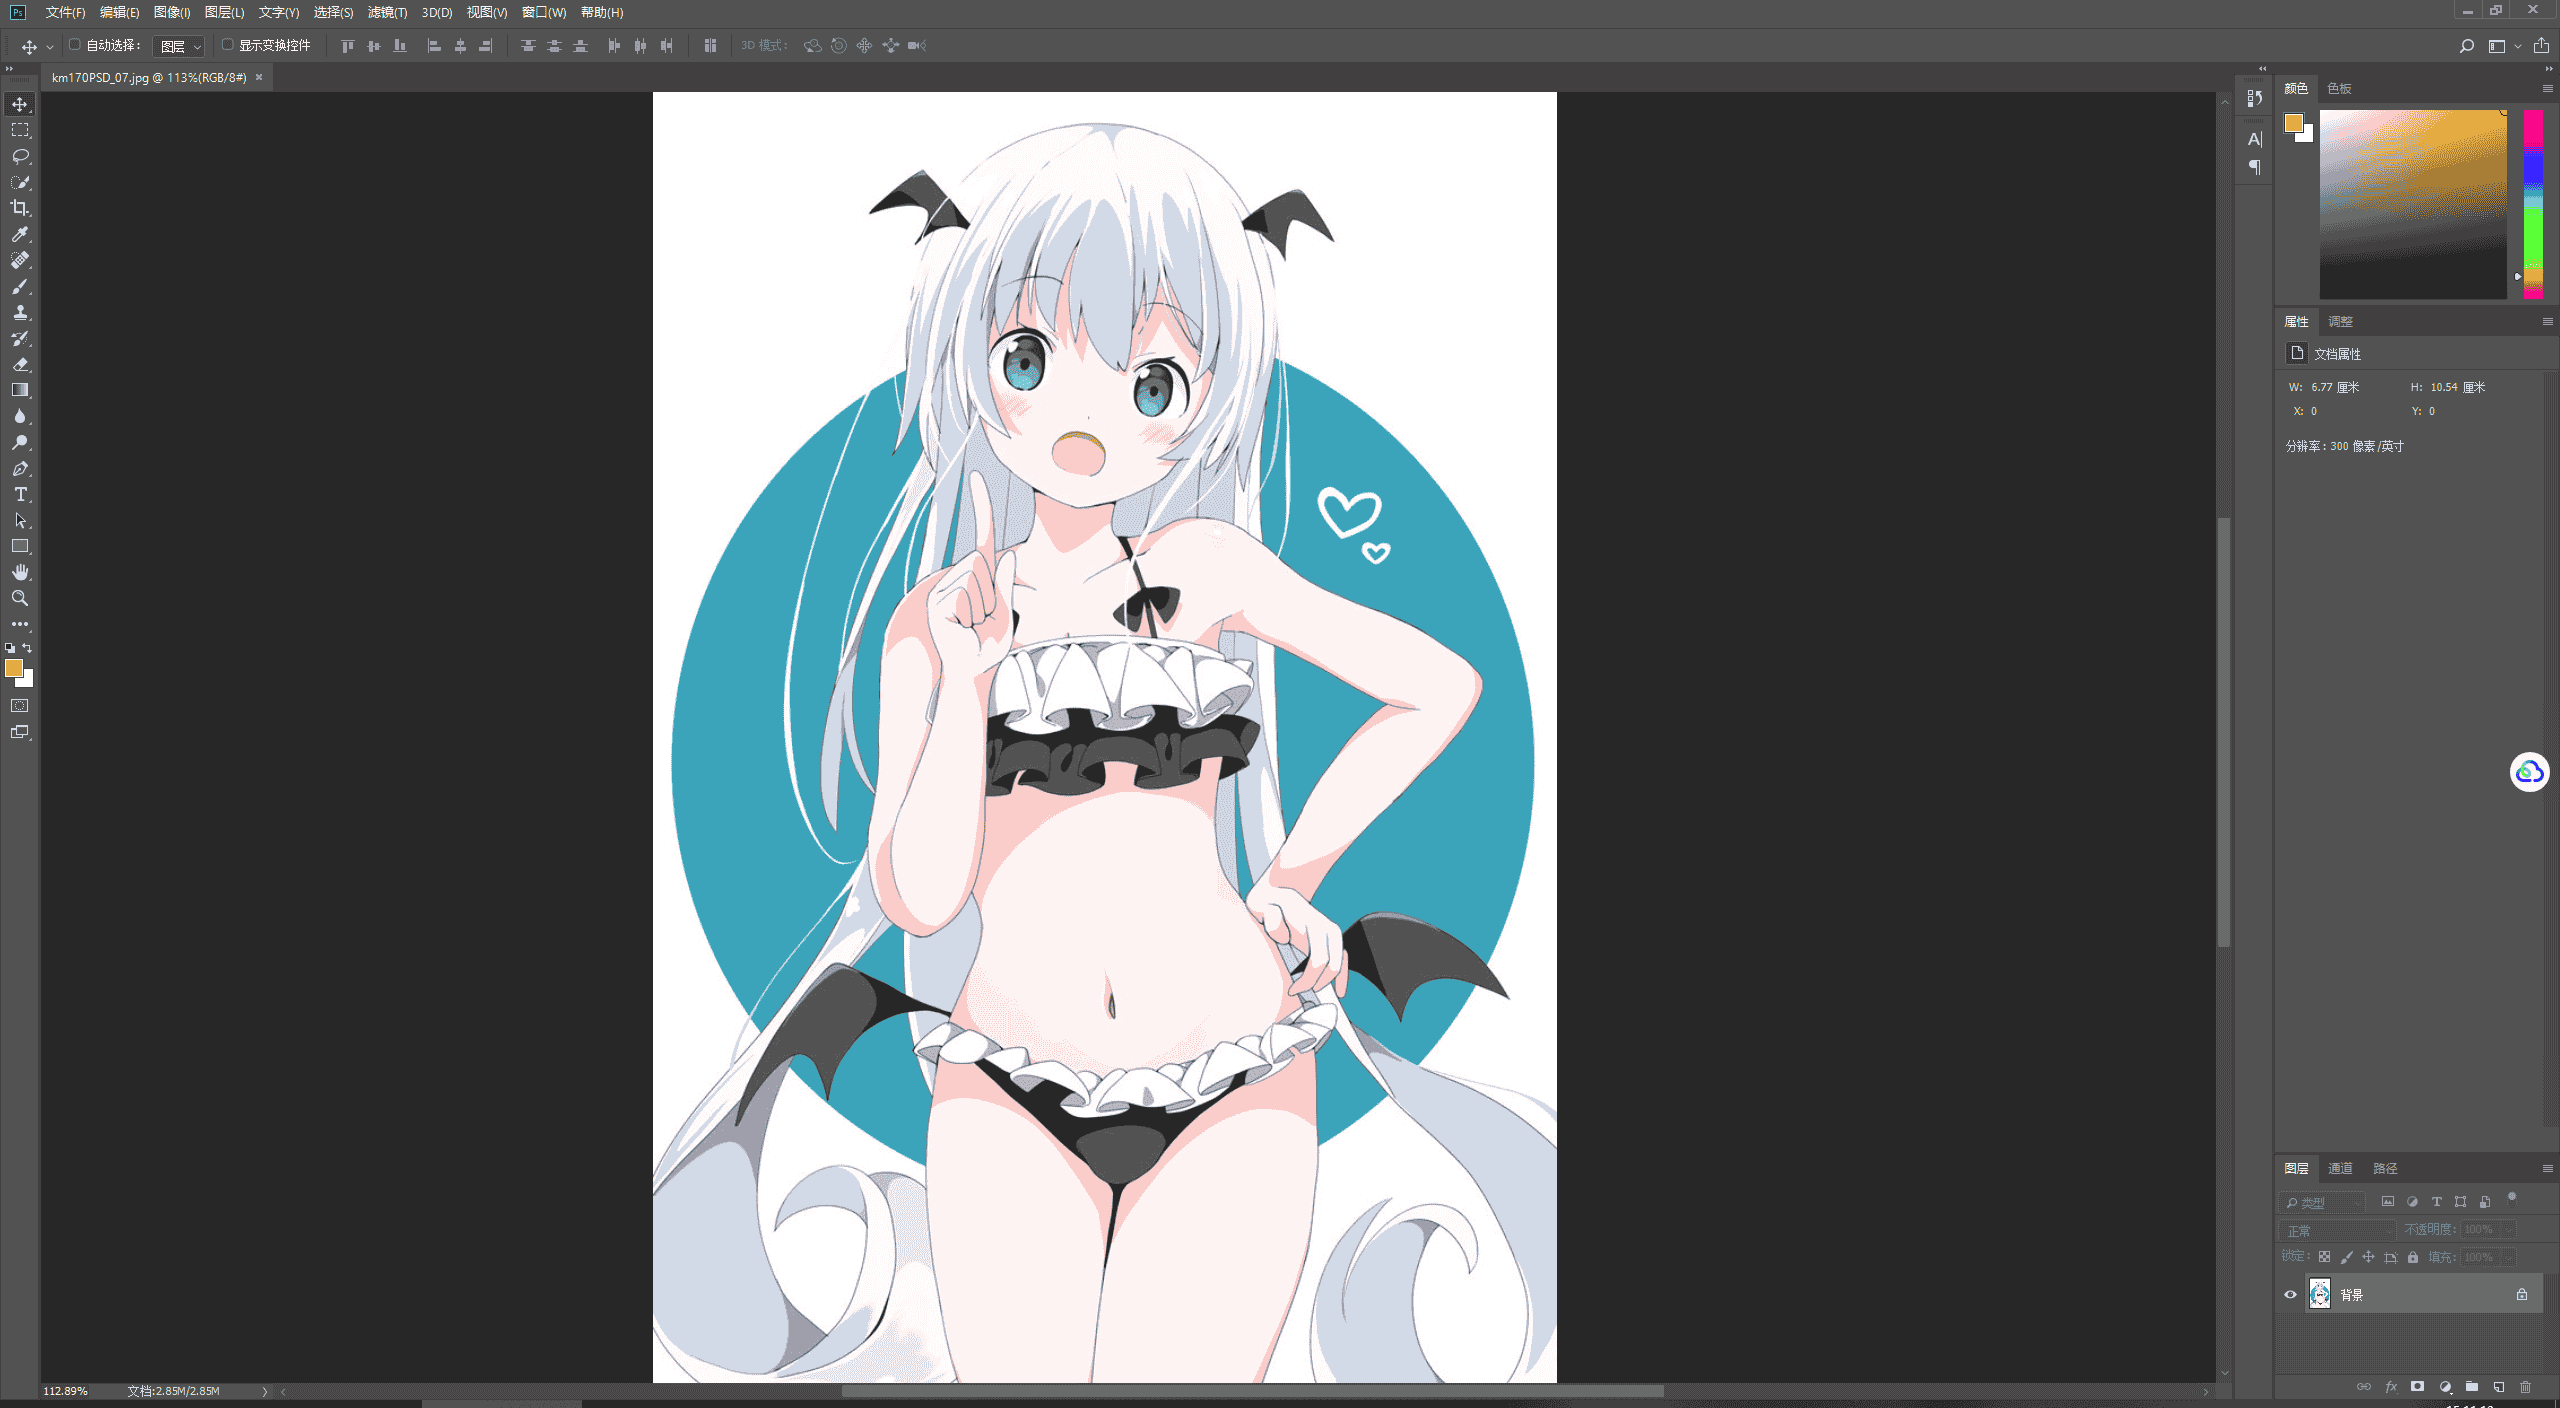Select the Hand tool
The height and width of the screenshot is (1408, 2560).
20,572
